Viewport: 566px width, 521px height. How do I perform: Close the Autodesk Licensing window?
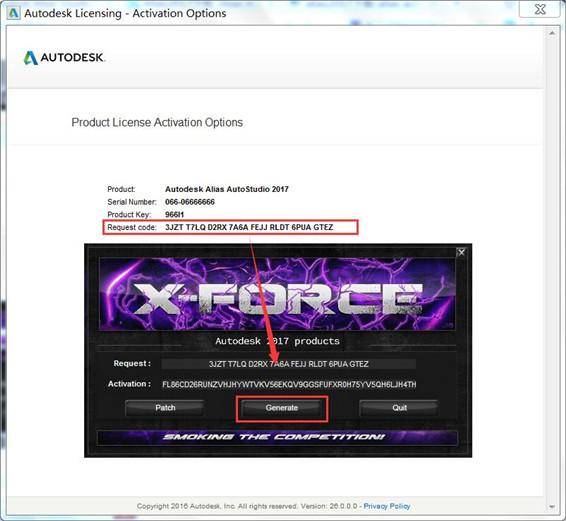540,9
